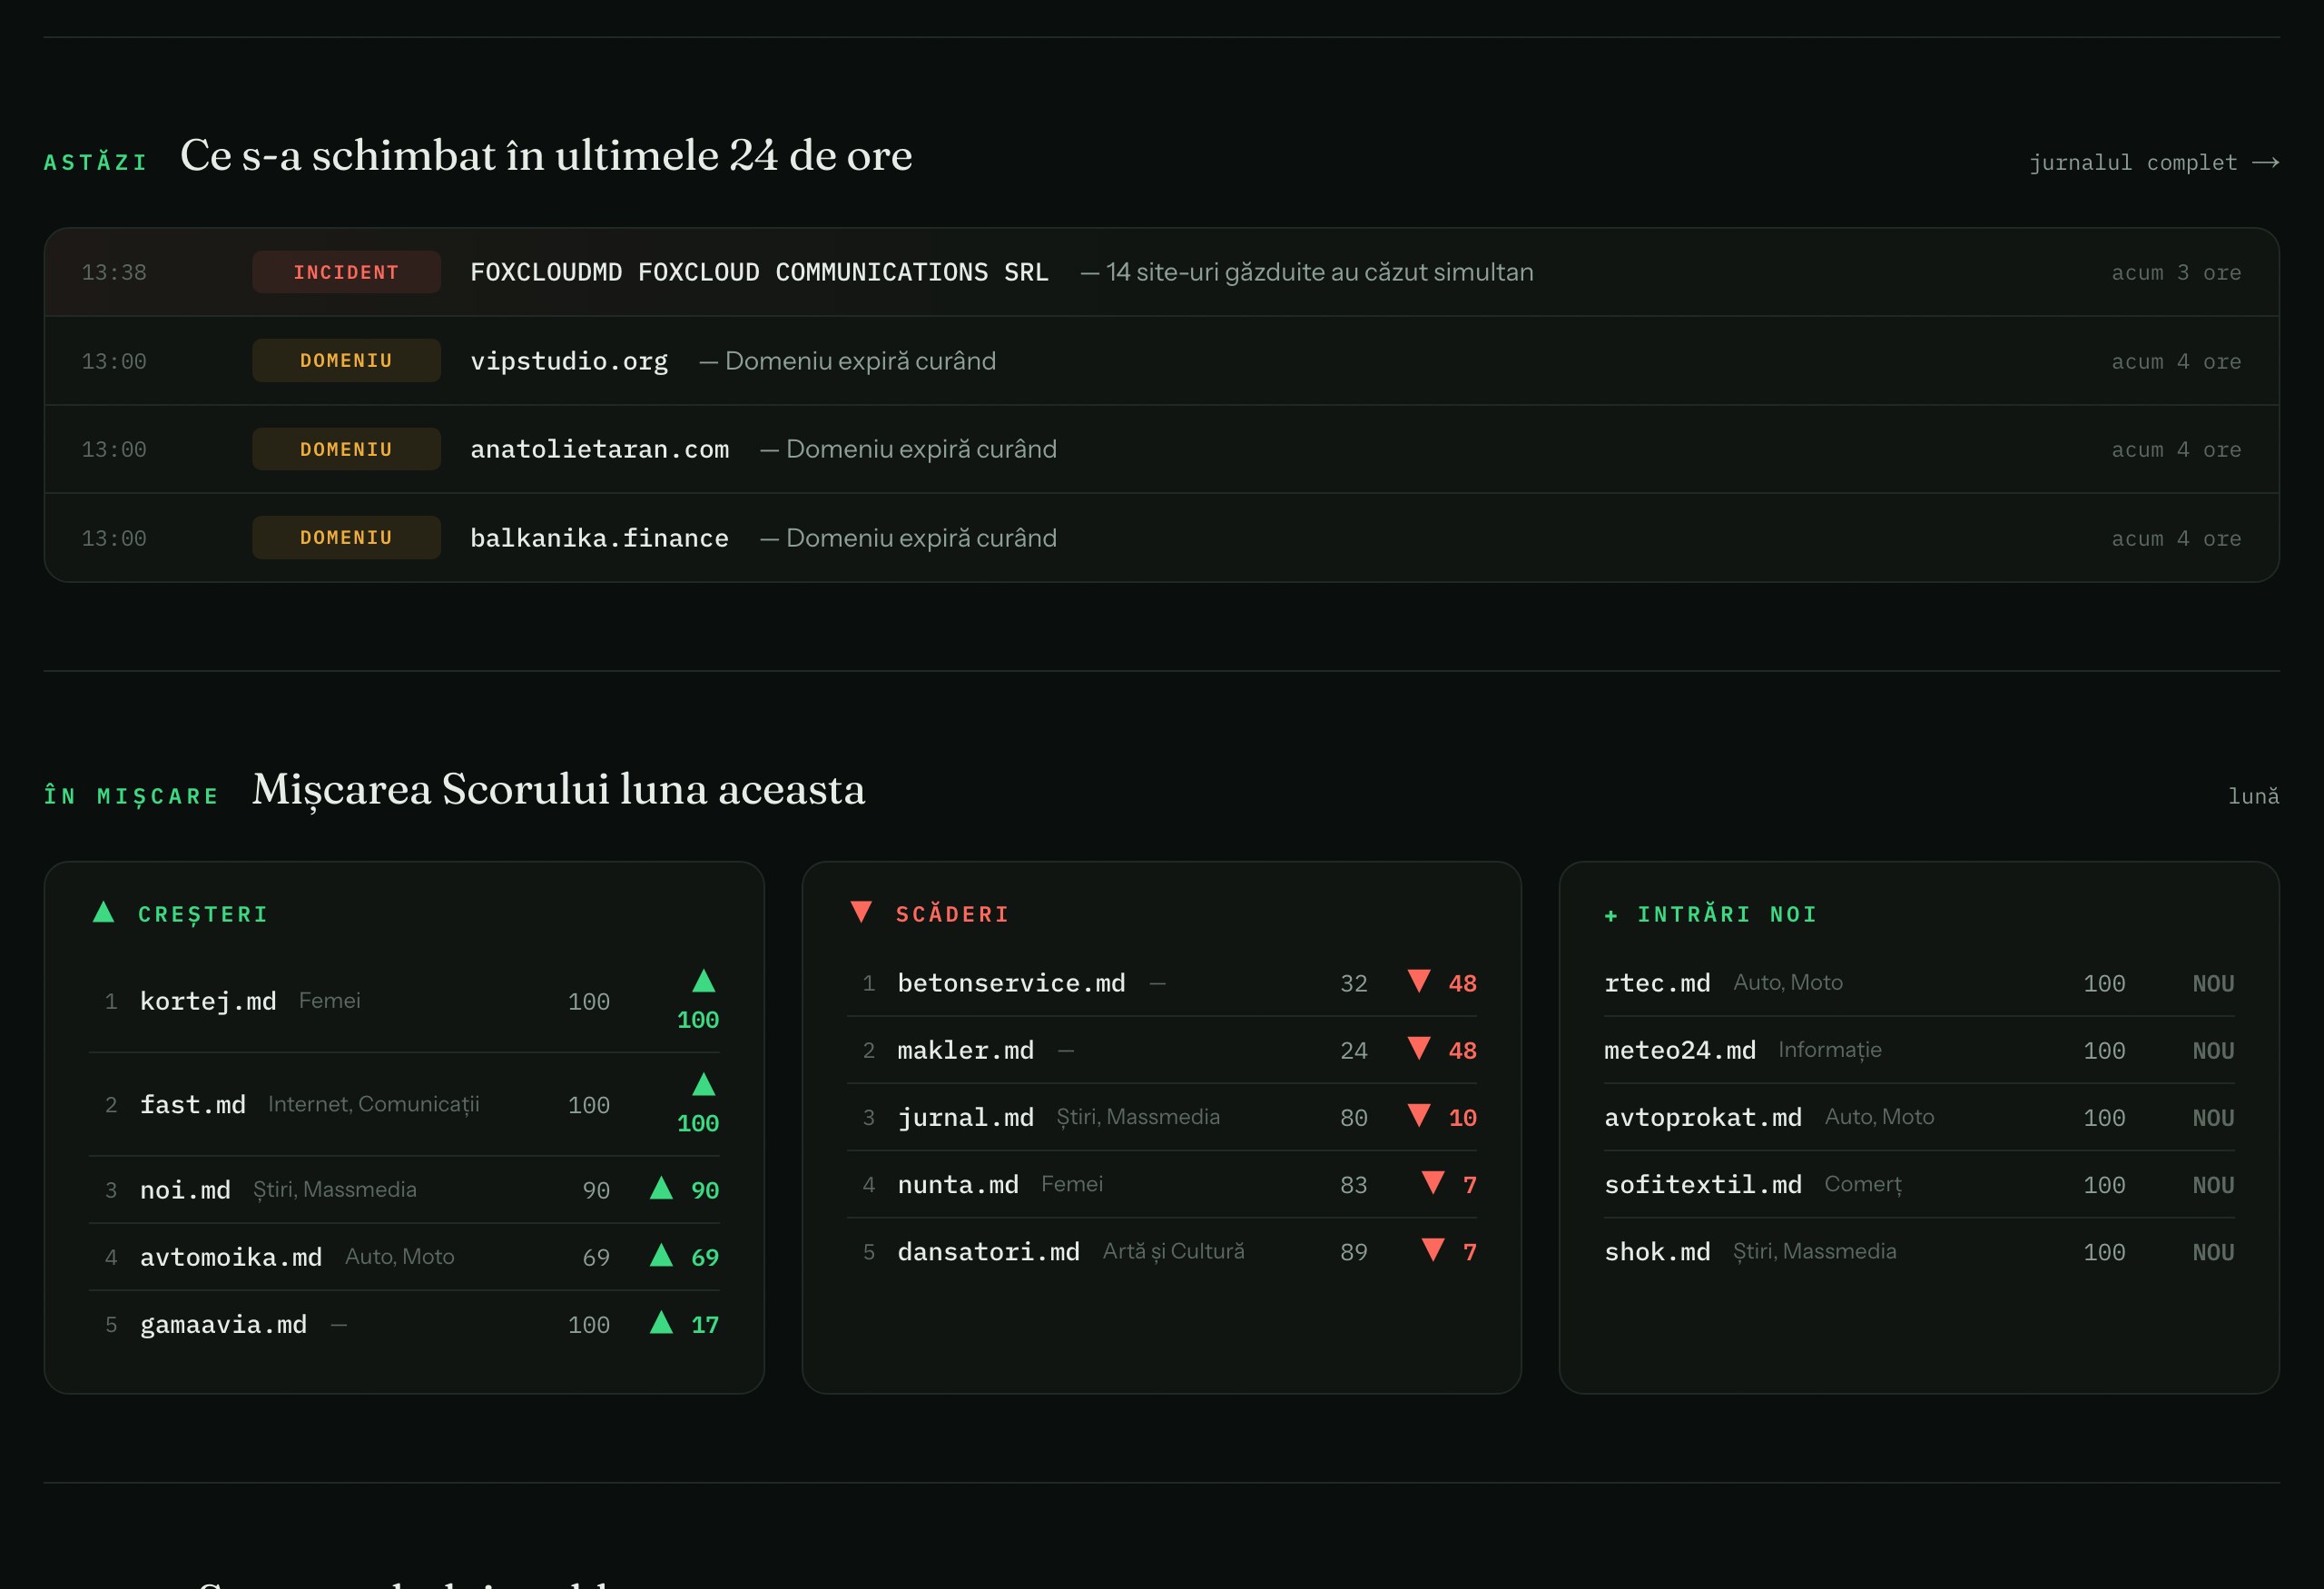Viewport: 2324px width, 1589px height.
Task: Click the ASTĂZI section label
Action: coord(95,162)
